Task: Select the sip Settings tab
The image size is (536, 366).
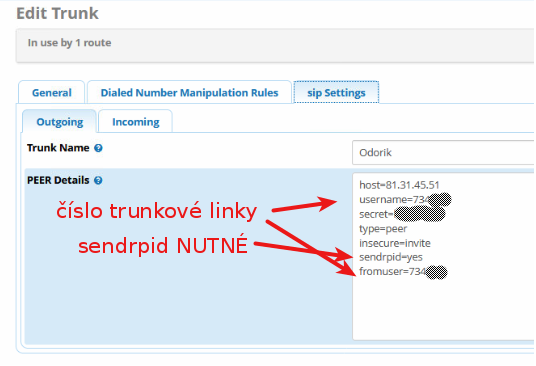Action: pos(336,93)
